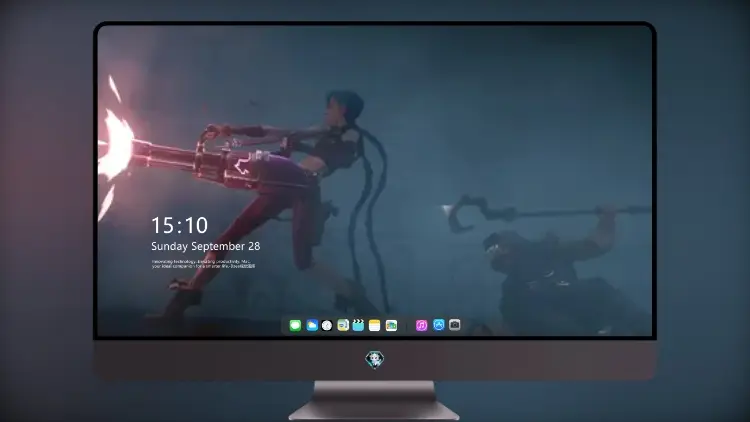Click the 15:10 clock widget

pyautogui.click(x=180, y=225)
